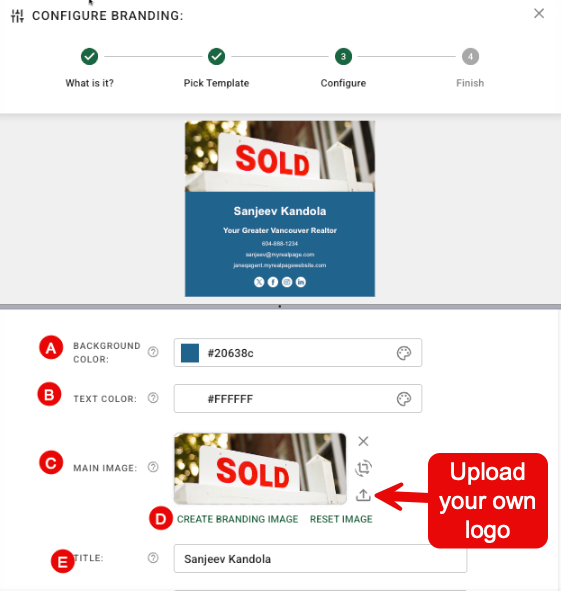Click the crop/rotate main image icon
This screenshot has height=591, width=561.
363,468
